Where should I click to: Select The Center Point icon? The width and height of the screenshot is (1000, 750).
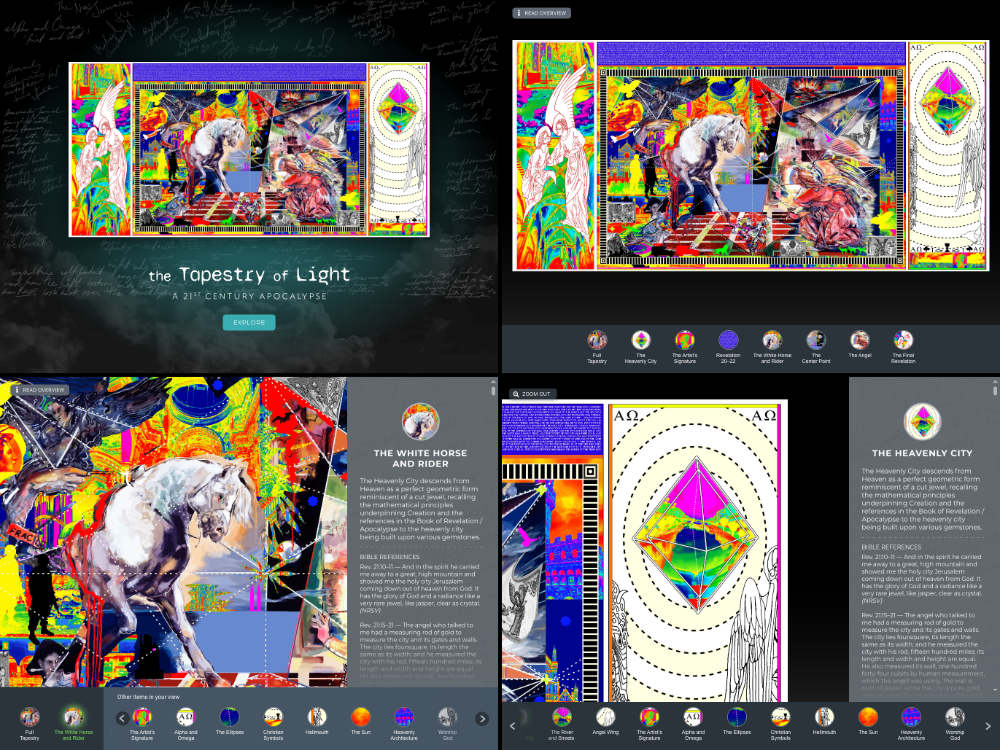(816, 340)
